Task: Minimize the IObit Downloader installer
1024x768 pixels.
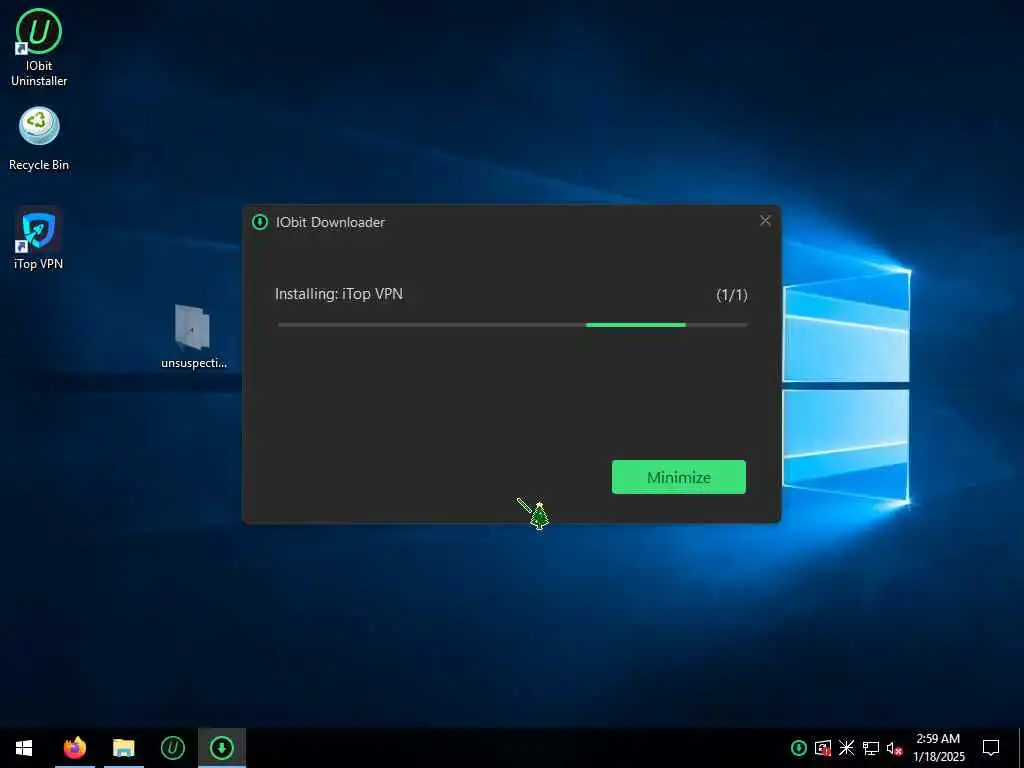Action: click(679, 477)
